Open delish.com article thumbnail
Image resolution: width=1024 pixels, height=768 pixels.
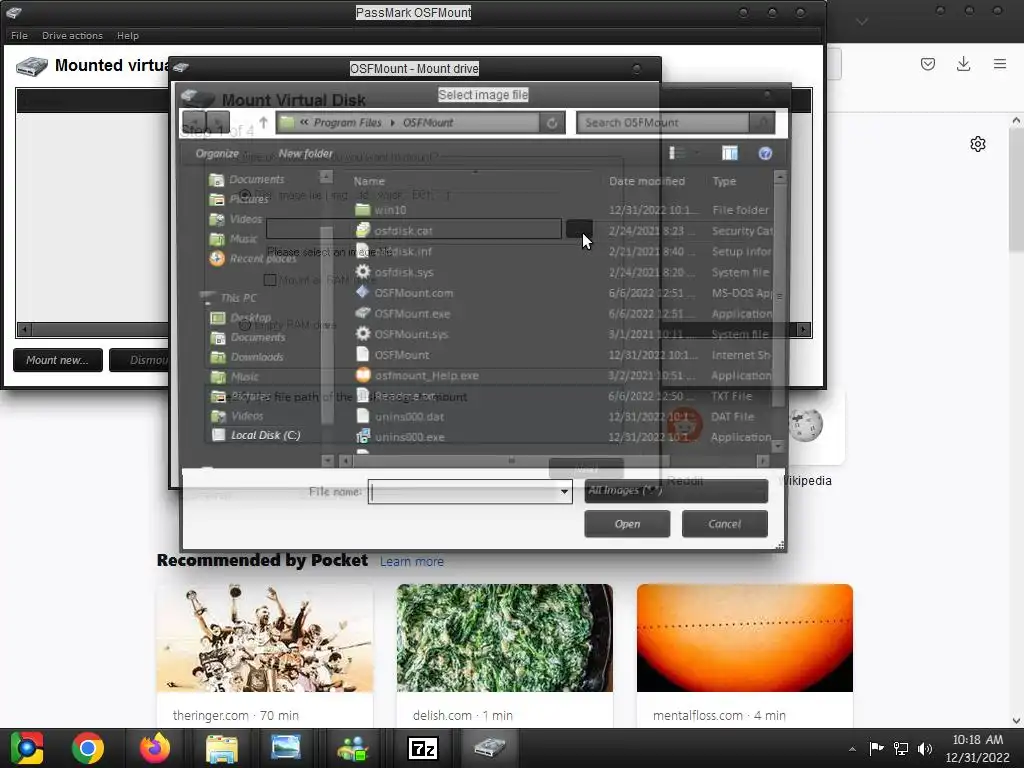(x=505, y=638)
